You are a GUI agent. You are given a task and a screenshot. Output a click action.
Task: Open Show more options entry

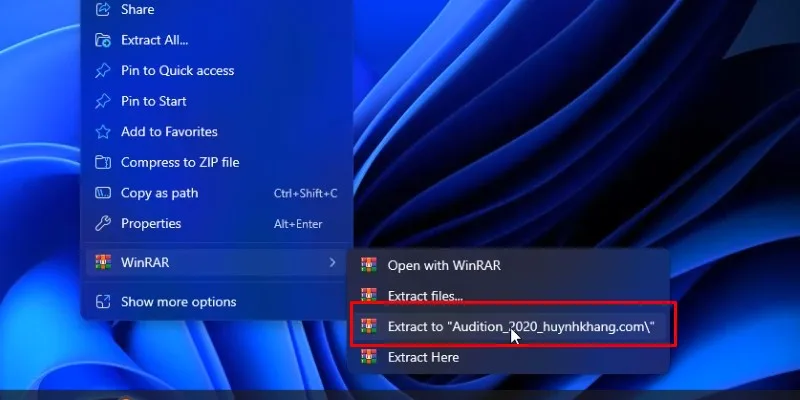[217, 302]
